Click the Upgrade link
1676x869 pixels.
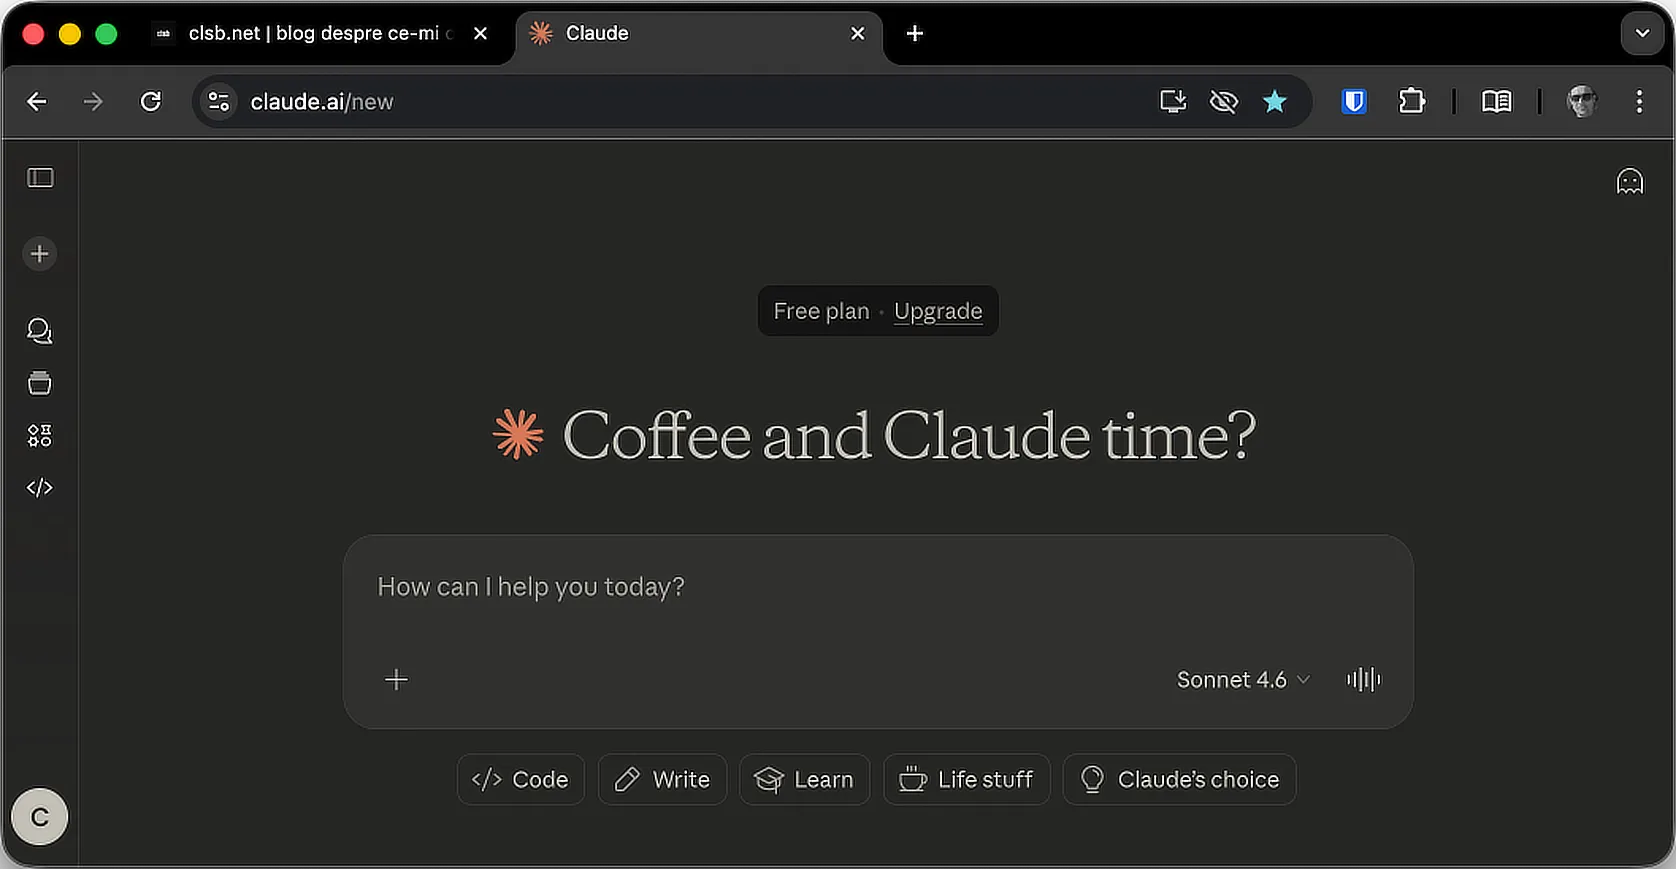[937, 311]
